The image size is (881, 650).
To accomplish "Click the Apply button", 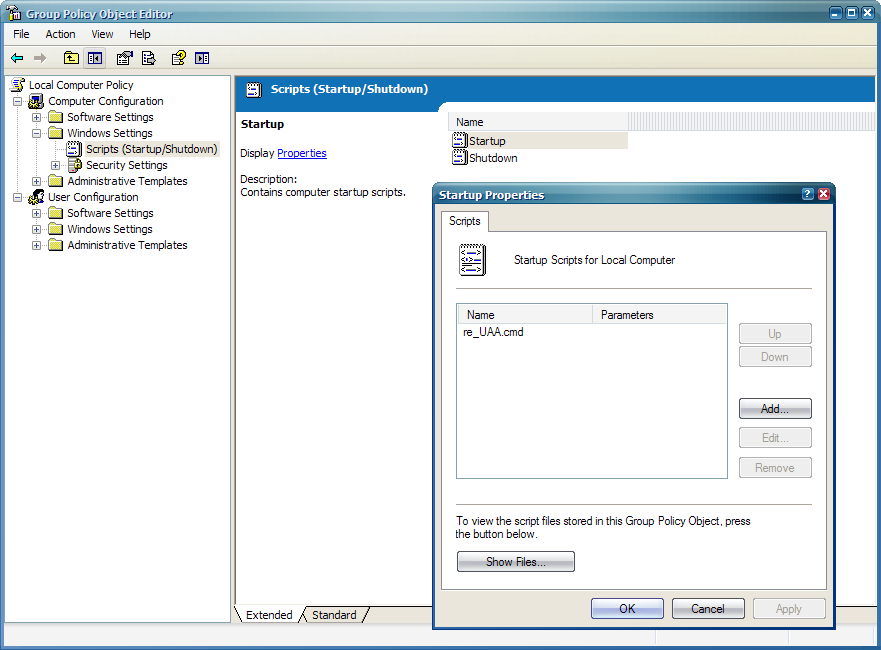I will coord(789,608).
